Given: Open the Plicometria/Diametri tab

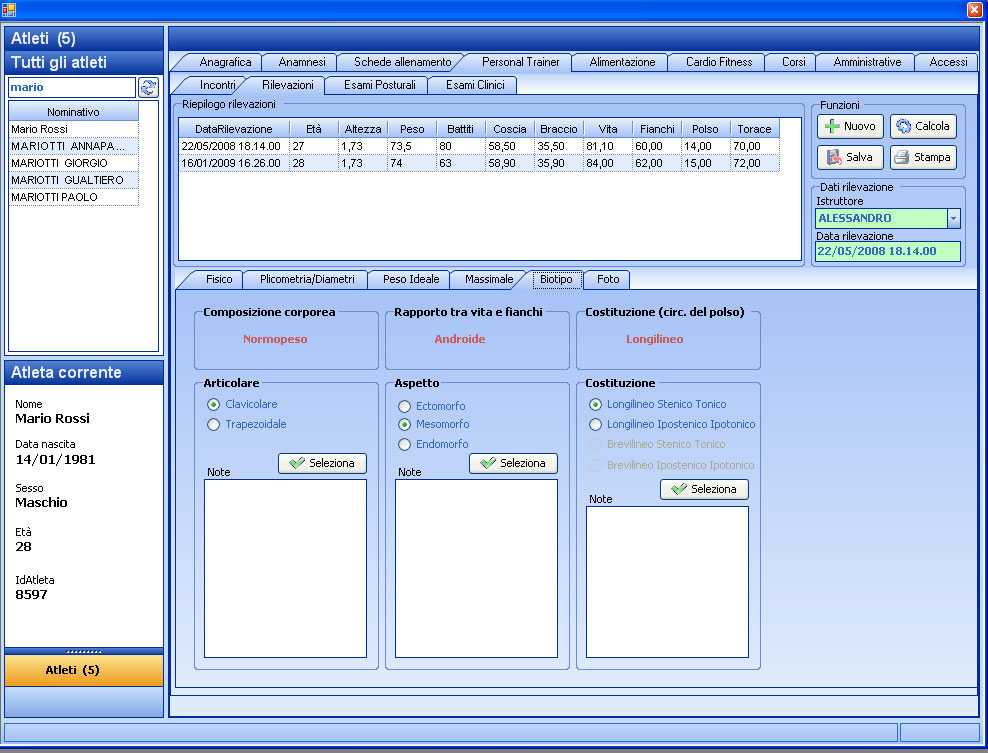Looking at the screenshot, I should [307, 279].
